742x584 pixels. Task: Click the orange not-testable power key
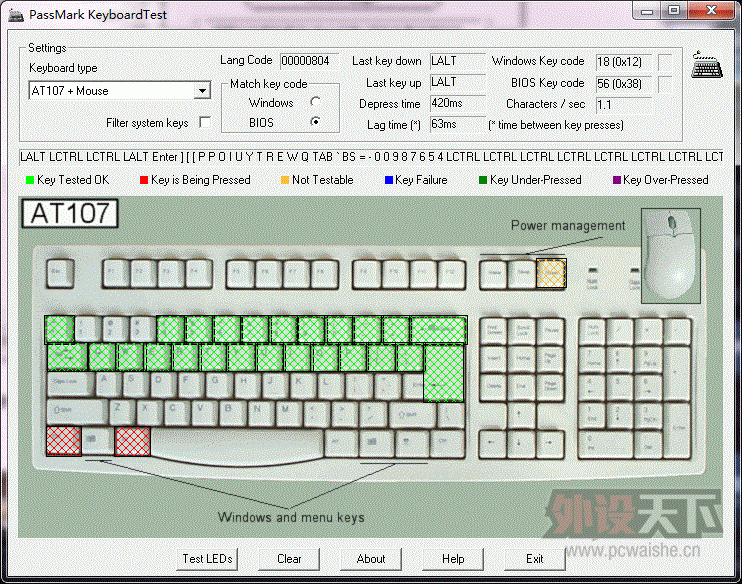[x=551, y=274]
